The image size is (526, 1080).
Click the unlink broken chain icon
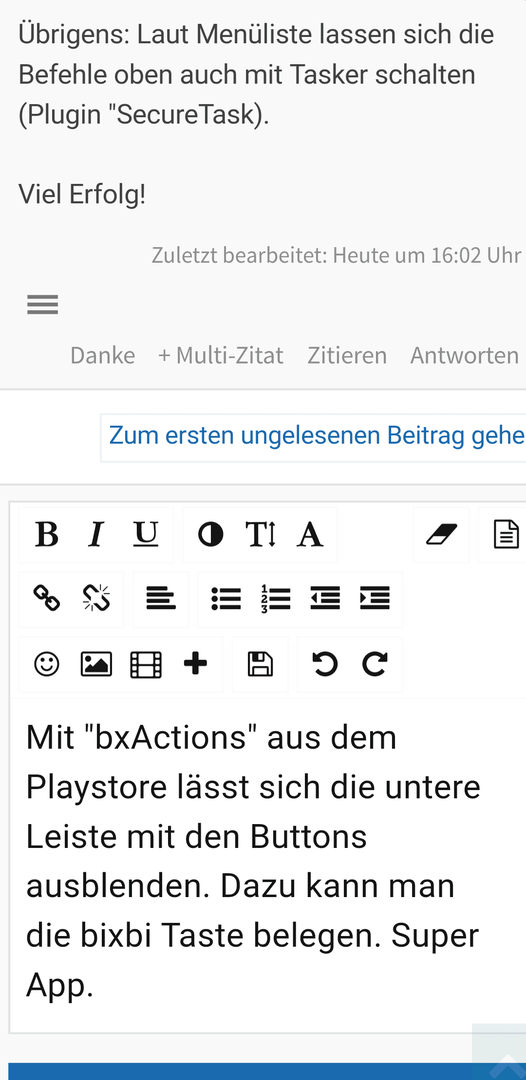tap(96, 599)
